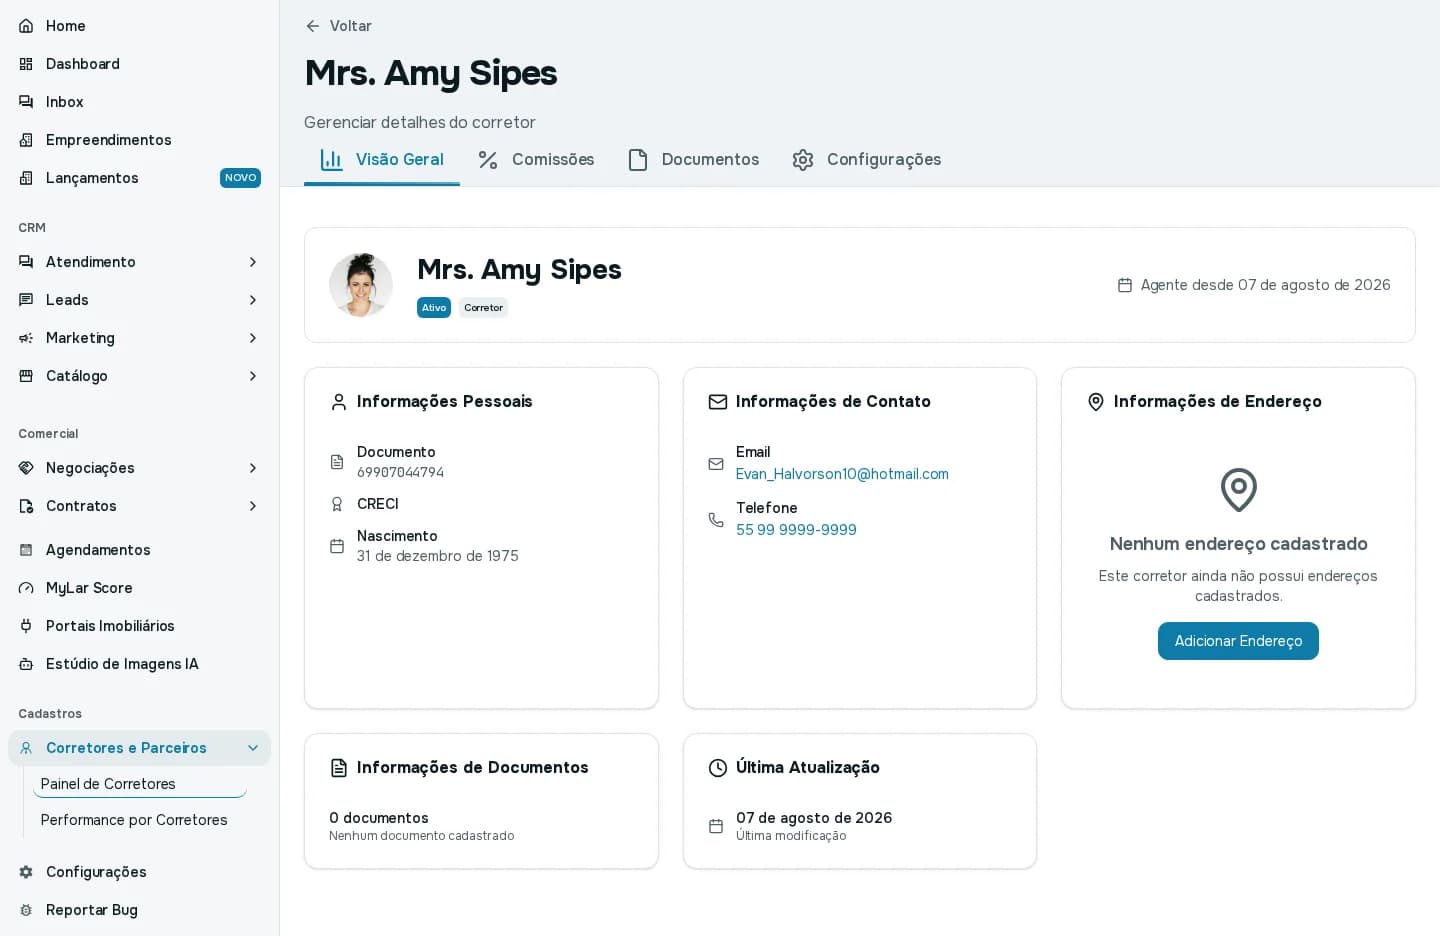Expand the Contratos submenu chevron
This screenshot has height=936, width=1440.
click(x=253, y=506)
